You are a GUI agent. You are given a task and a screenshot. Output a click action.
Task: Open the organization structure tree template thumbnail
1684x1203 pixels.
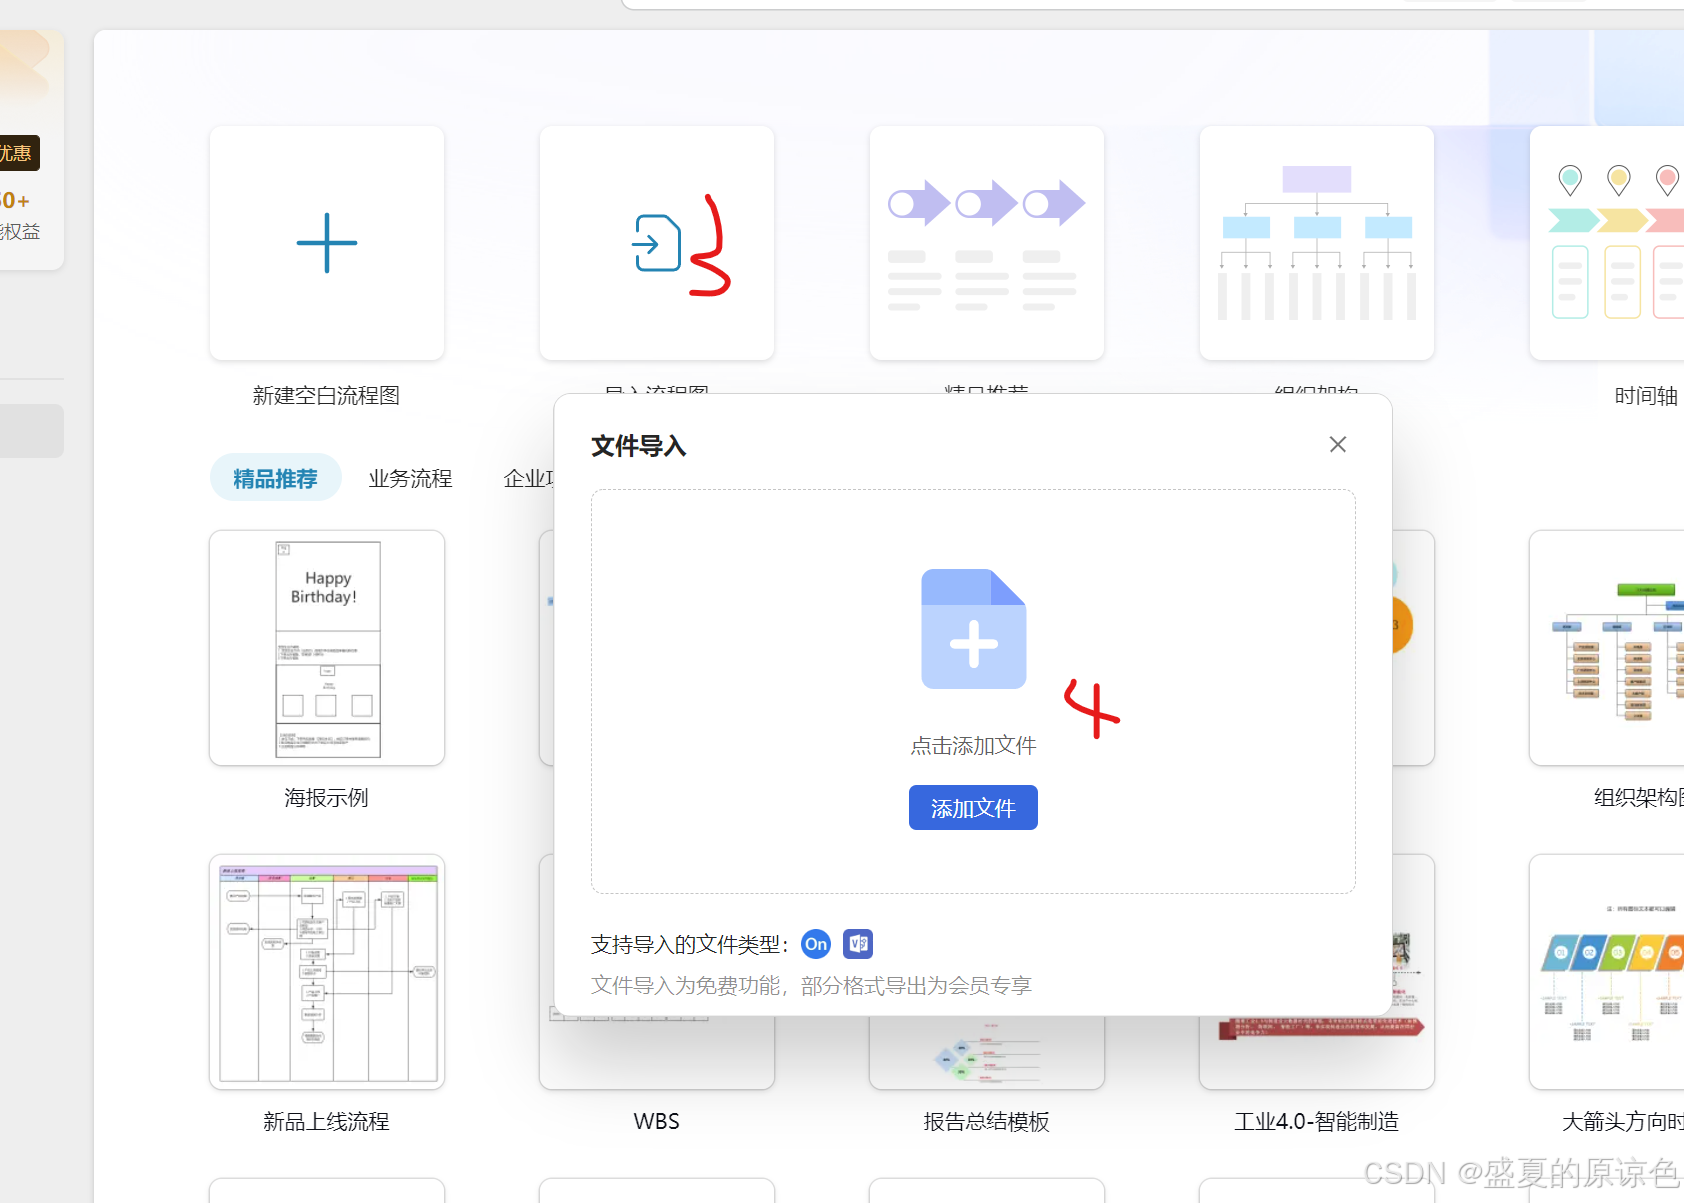coord(1607,648)
